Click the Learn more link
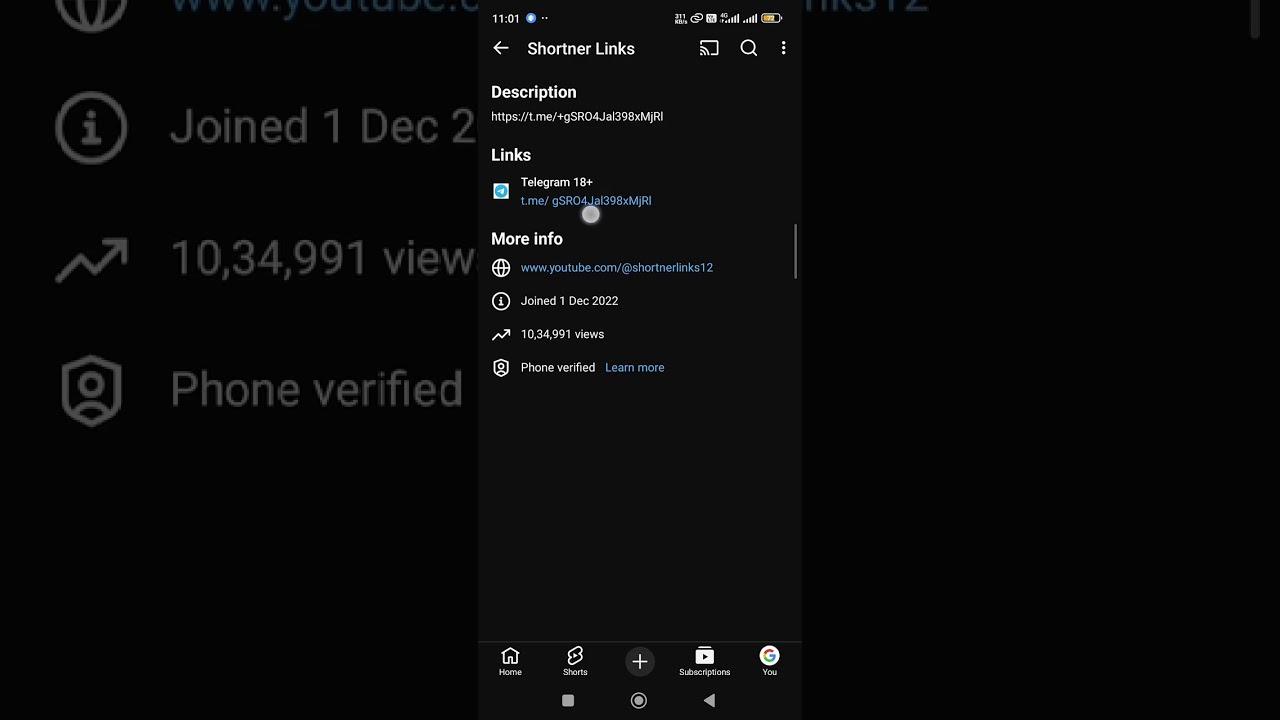This screenshot has width=1280, height=720. coord(634,368)
